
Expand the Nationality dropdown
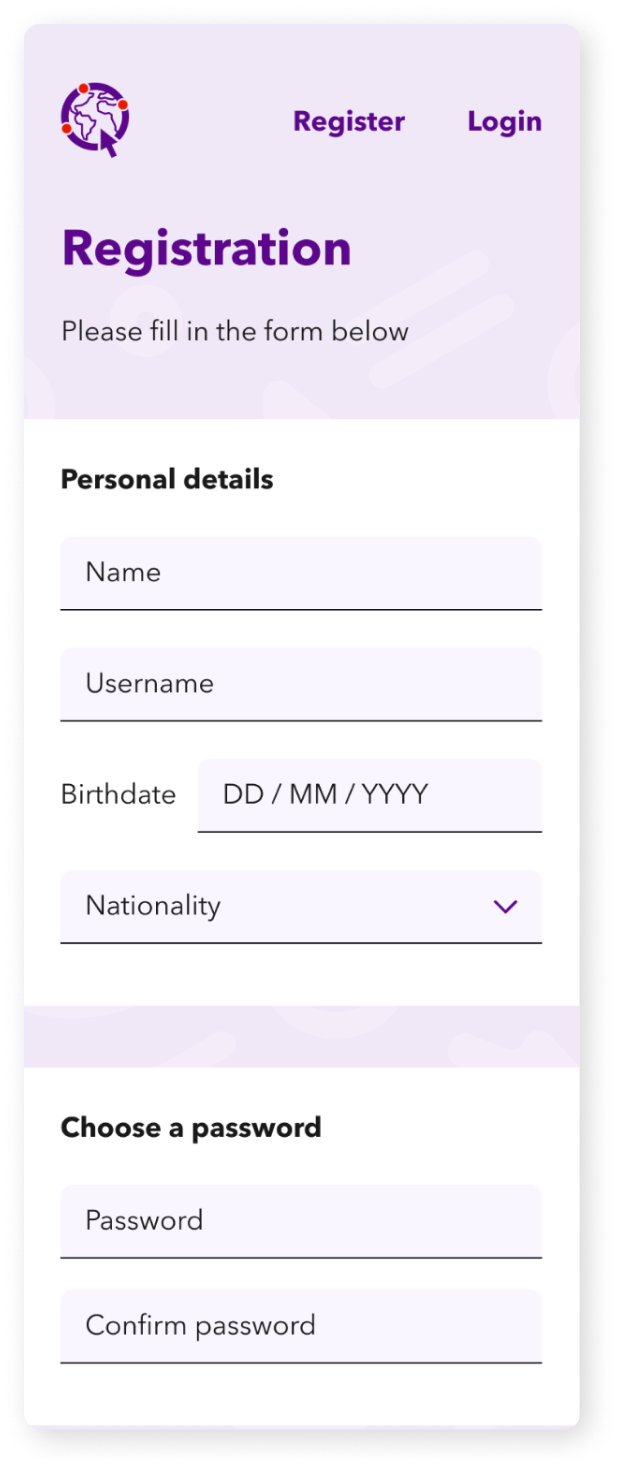300,906
